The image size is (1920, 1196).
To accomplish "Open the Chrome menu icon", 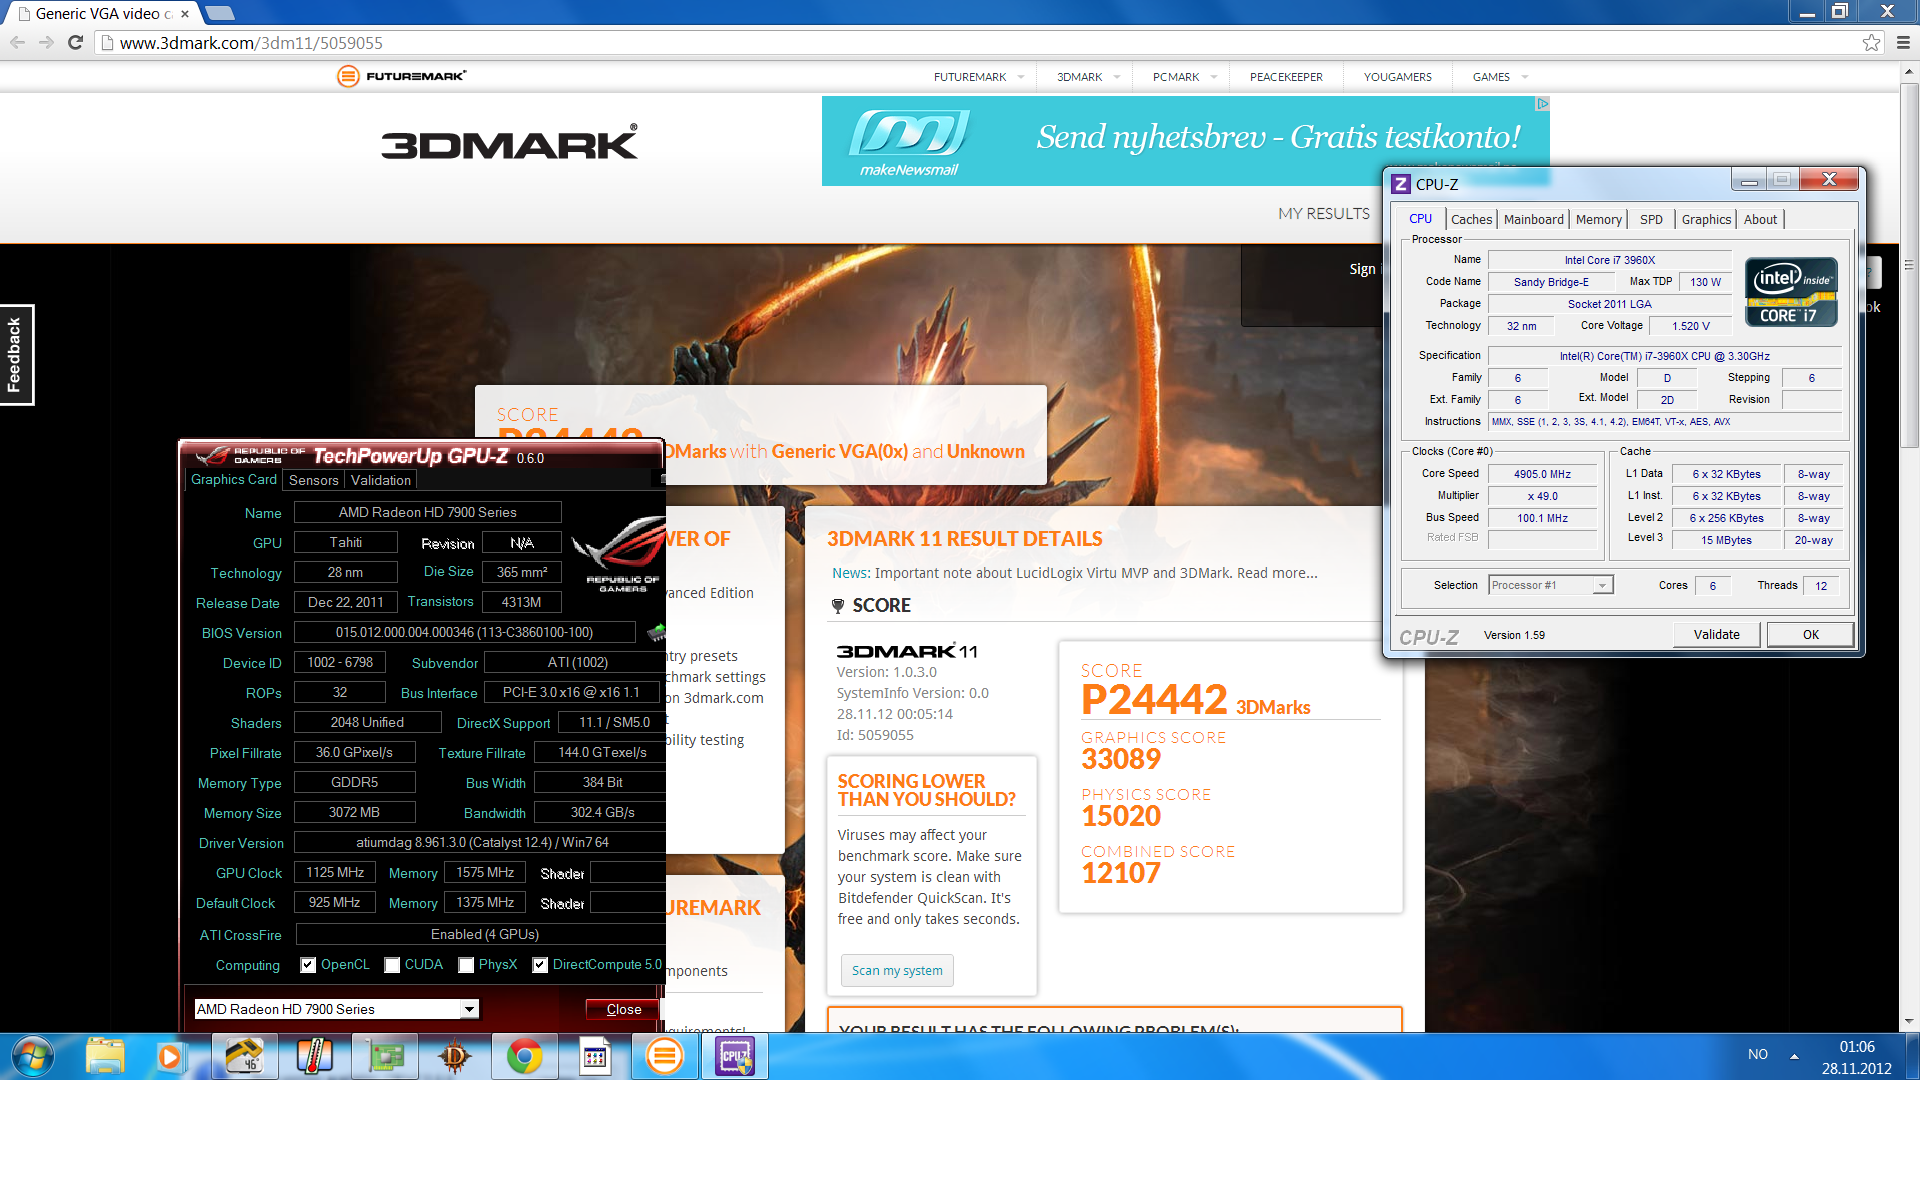I will click(1903, 42).
